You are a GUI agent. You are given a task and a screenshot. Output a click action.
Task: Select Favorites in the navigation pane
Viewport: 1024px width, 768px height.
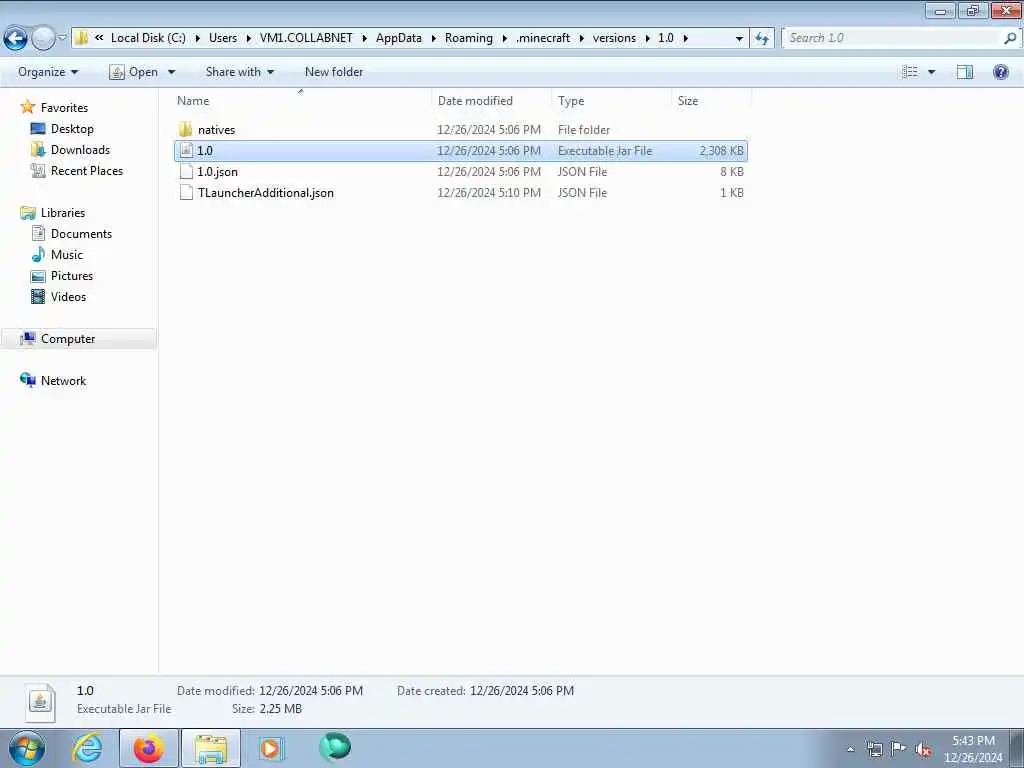pyautogui.click(x=64, y=108)
